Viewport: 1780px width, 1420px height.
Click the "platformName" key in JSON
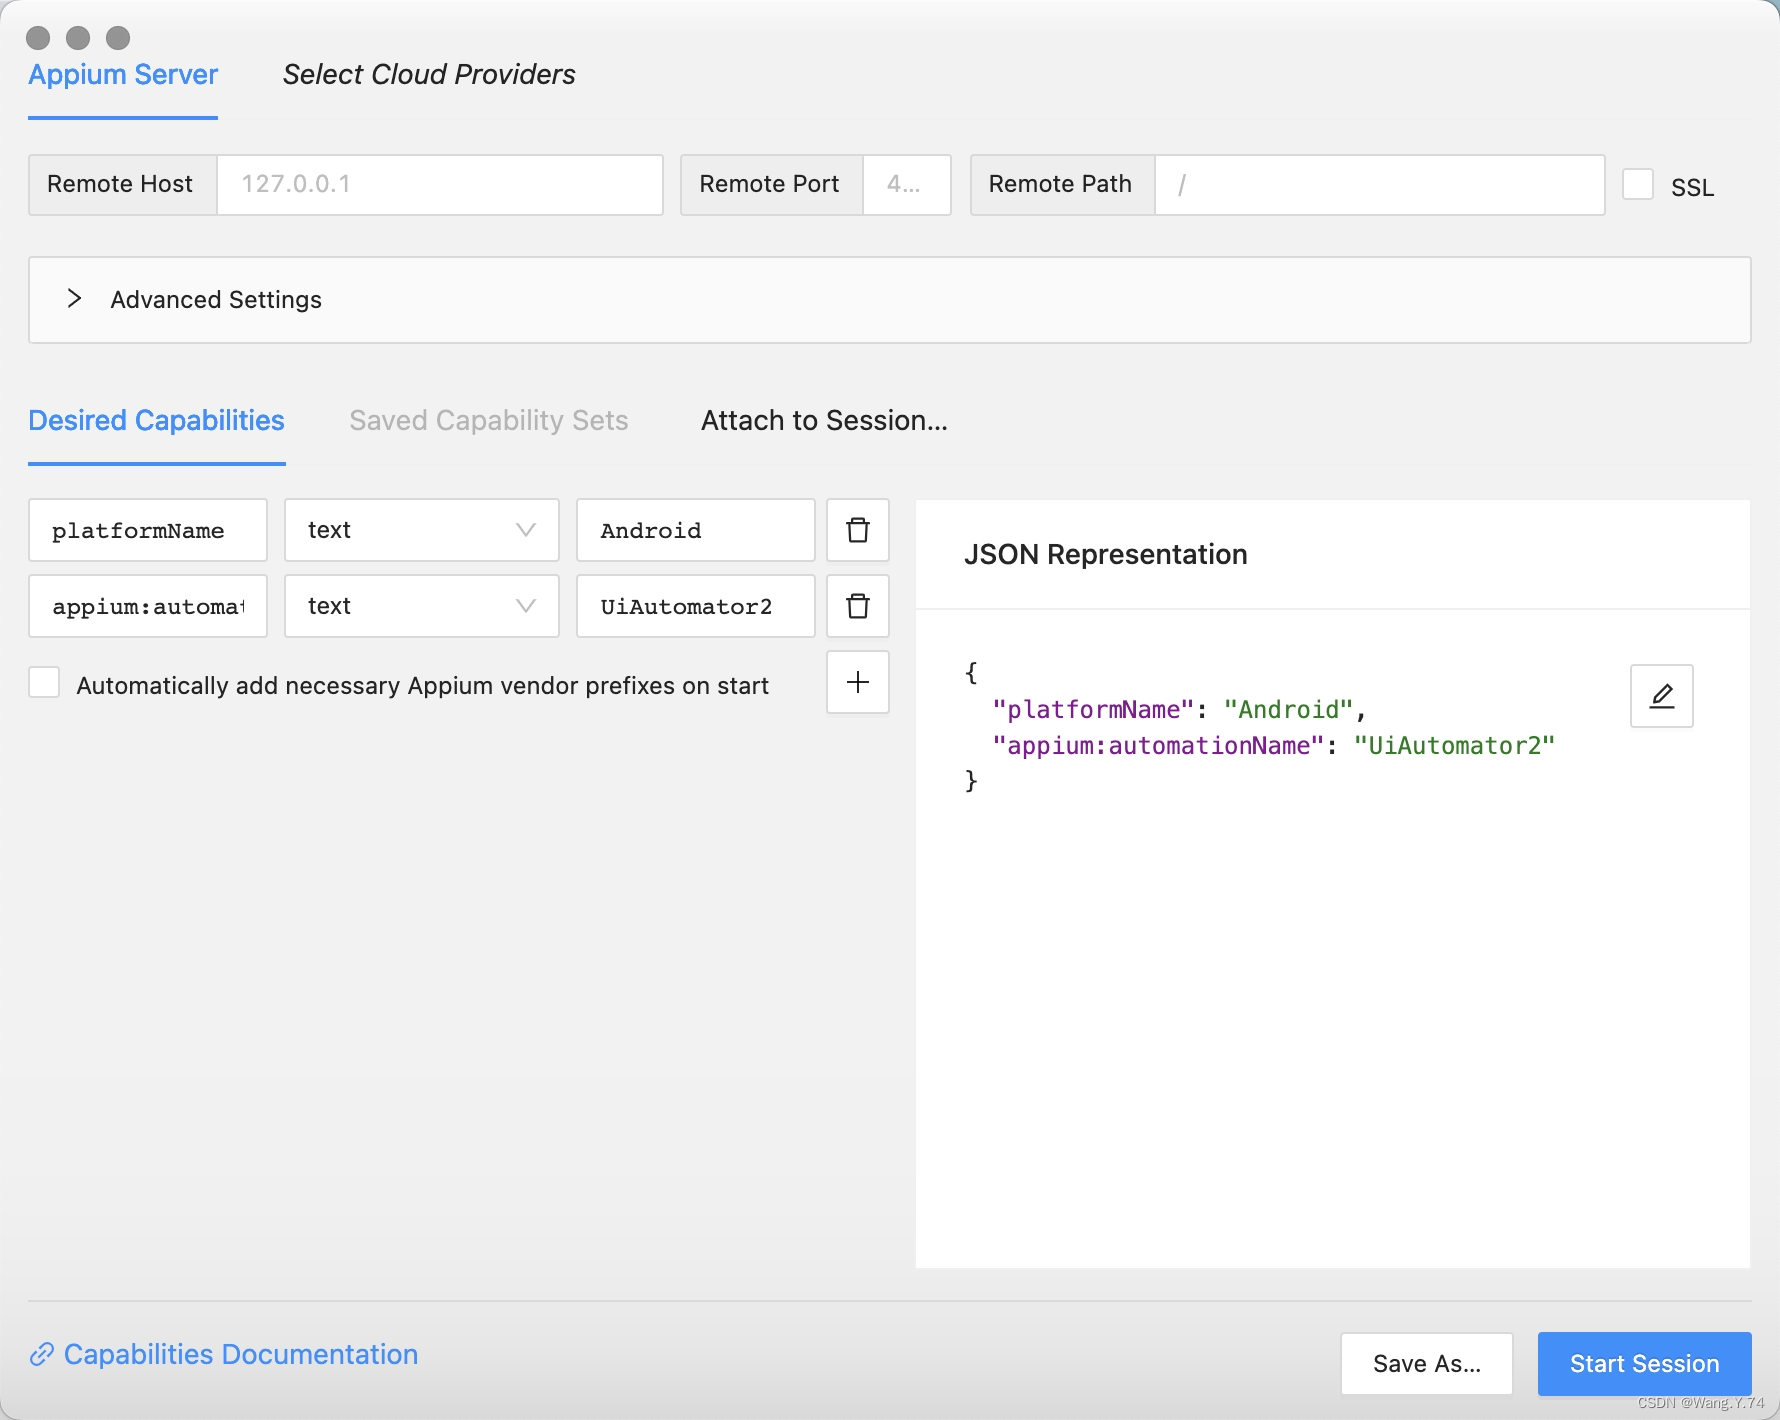click(x=1094, y=710)
